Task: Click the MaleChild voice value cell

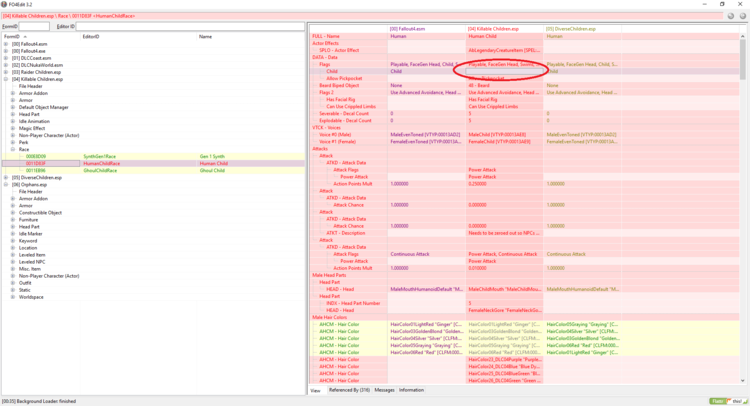Action: pyautogui.click(x=505, y=135)
